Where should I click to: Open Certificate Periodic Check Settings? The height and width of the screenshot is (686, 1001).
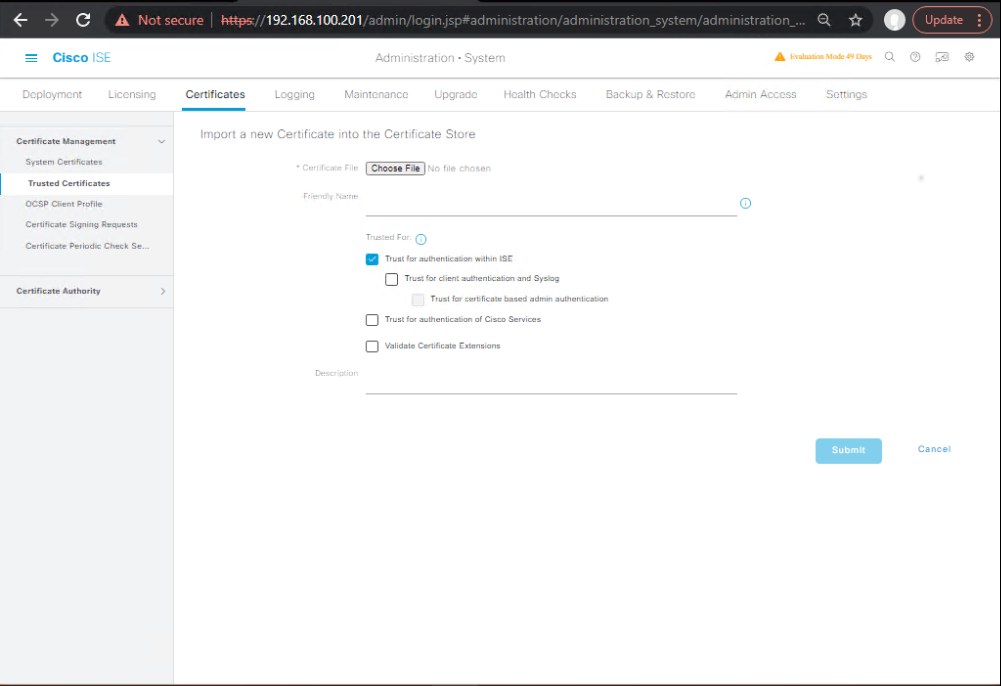[x=87, y=246]
